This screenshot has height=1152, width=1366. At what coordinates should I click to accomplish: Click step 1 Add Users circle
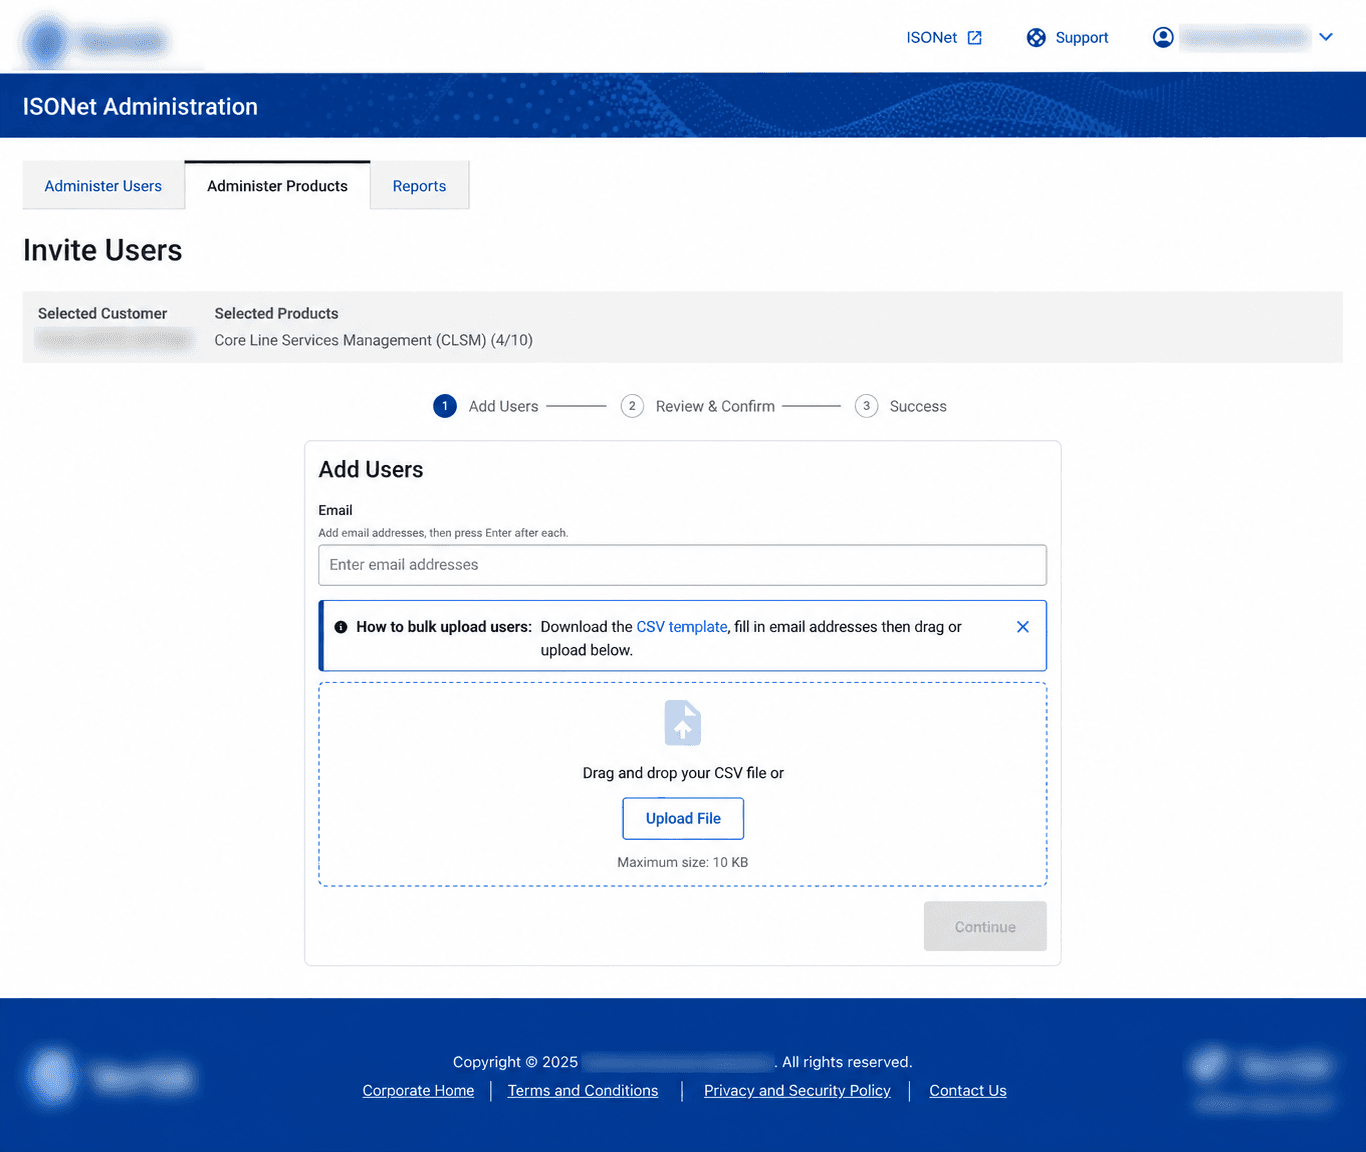click(445, 406)
